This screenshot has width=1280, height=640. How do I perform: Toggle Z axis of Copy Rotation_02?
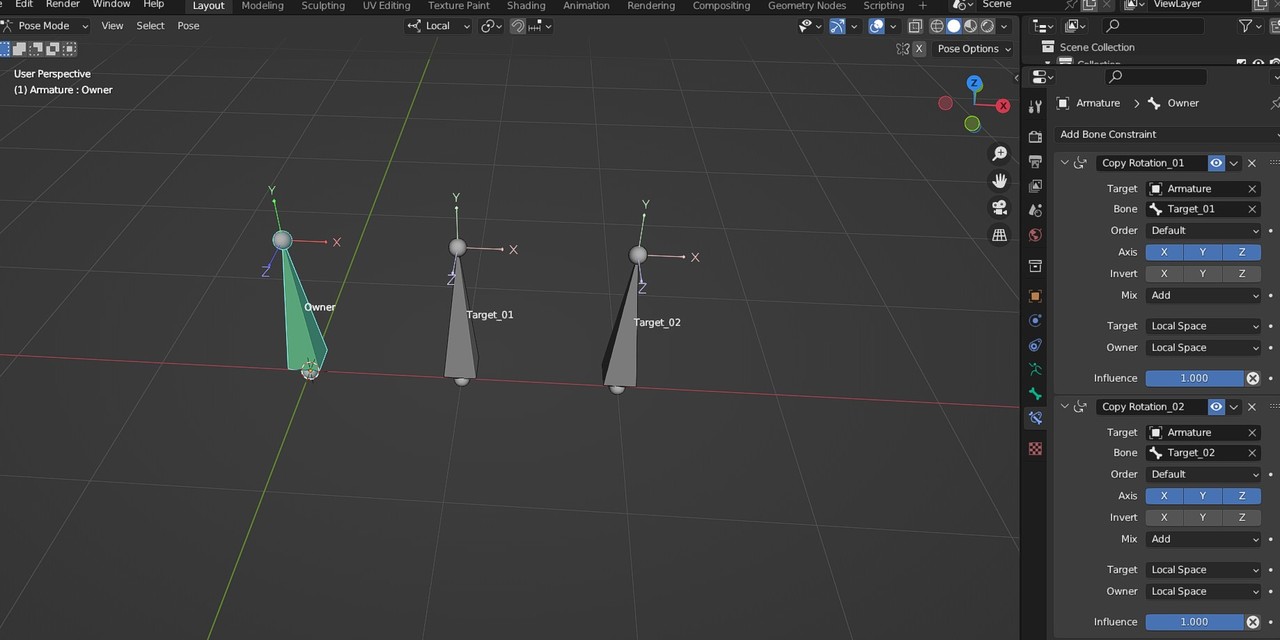click(1242, 496)
